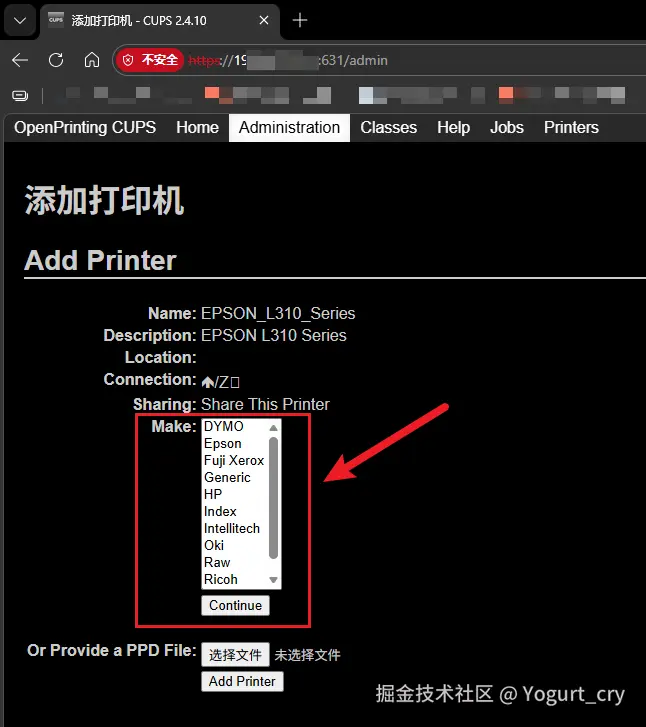Select HP in the Make list
This screenshot has width=646, height=727.
click(x=236, y=494)
